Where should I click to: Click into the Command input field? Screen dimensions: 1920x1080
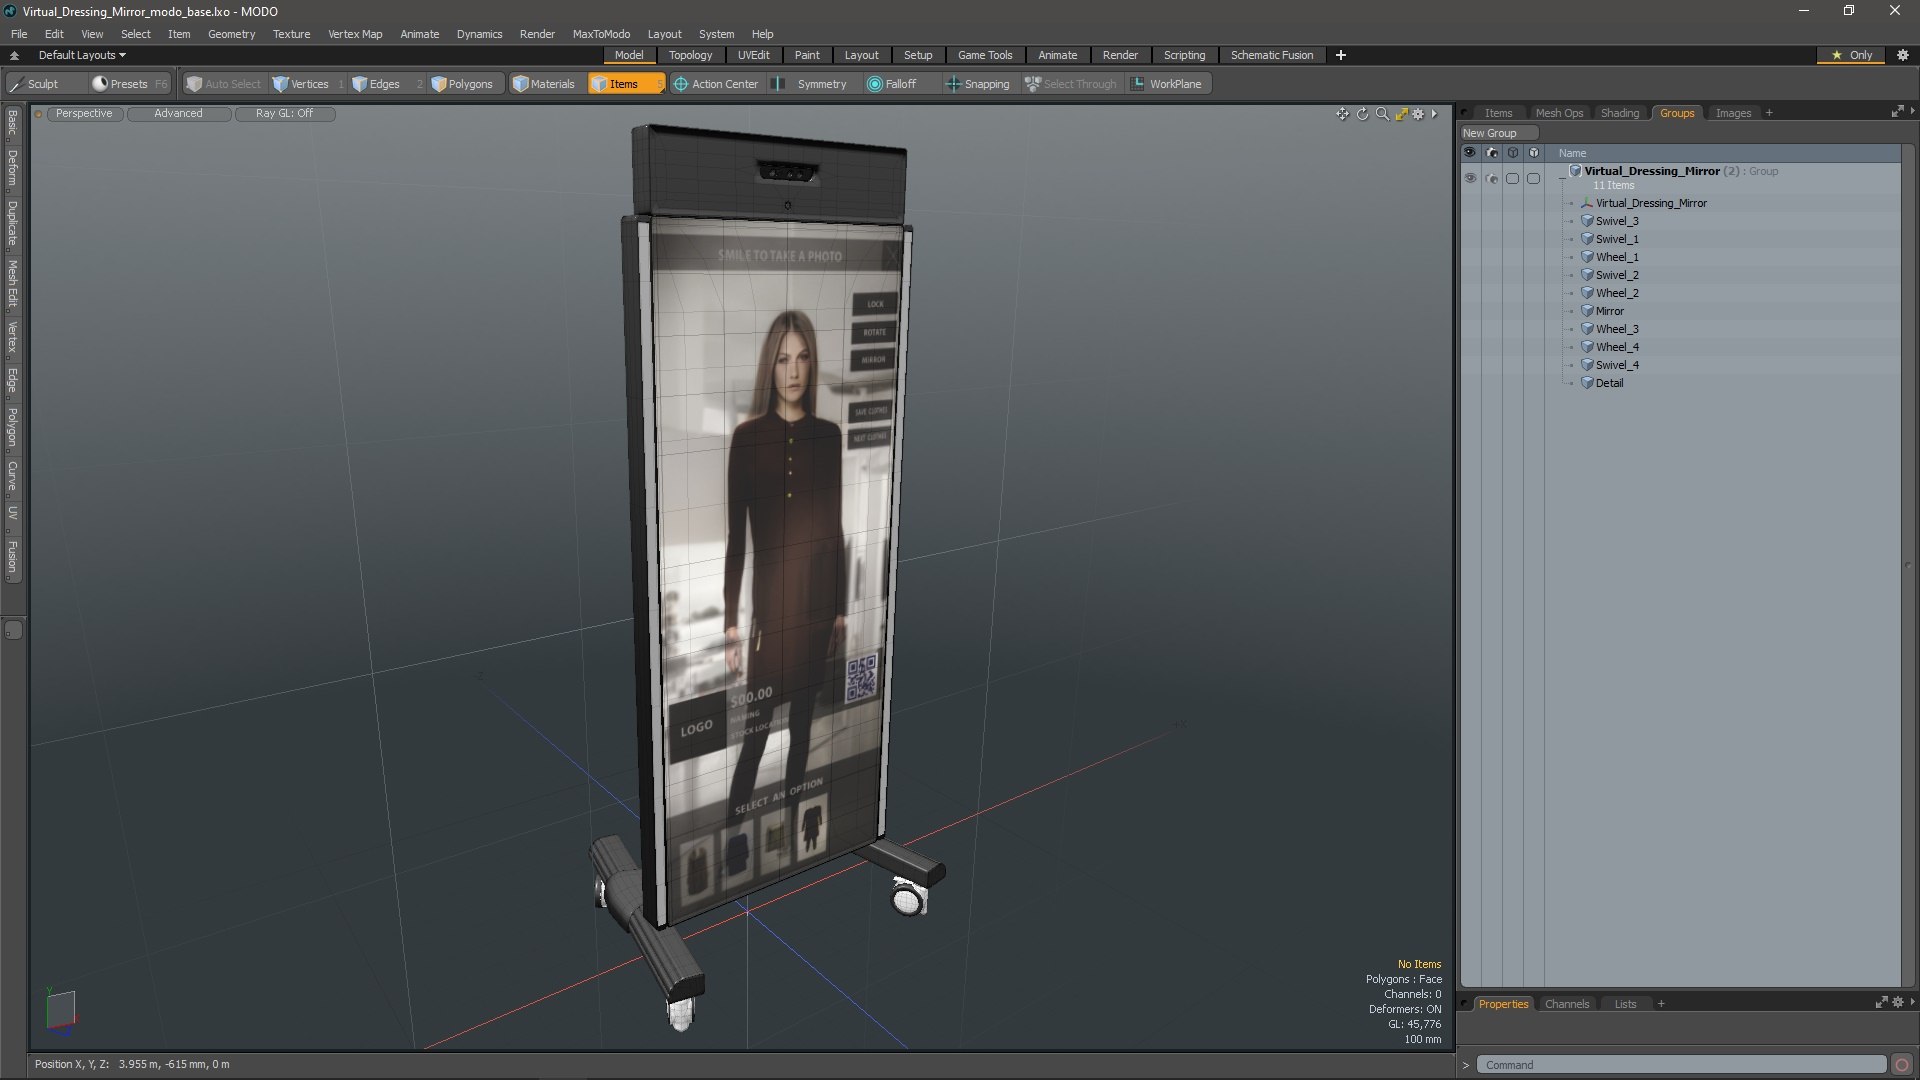coord(1682,1065)
